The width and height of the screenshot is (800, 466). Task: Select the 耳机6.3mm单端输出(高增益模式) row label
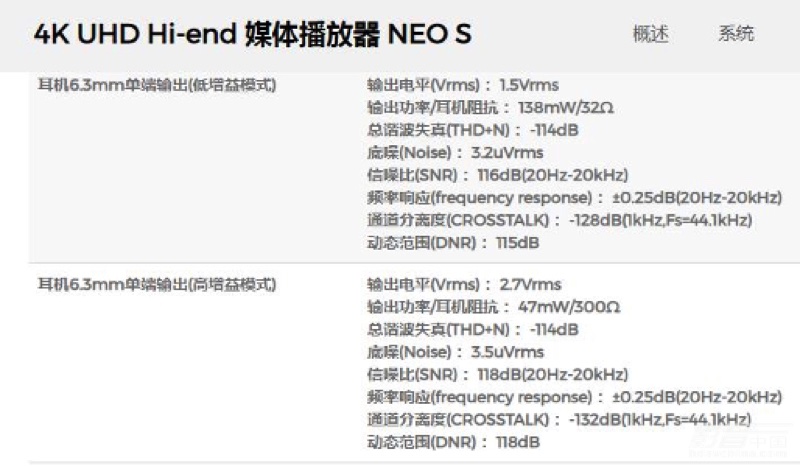click(157, 284)
